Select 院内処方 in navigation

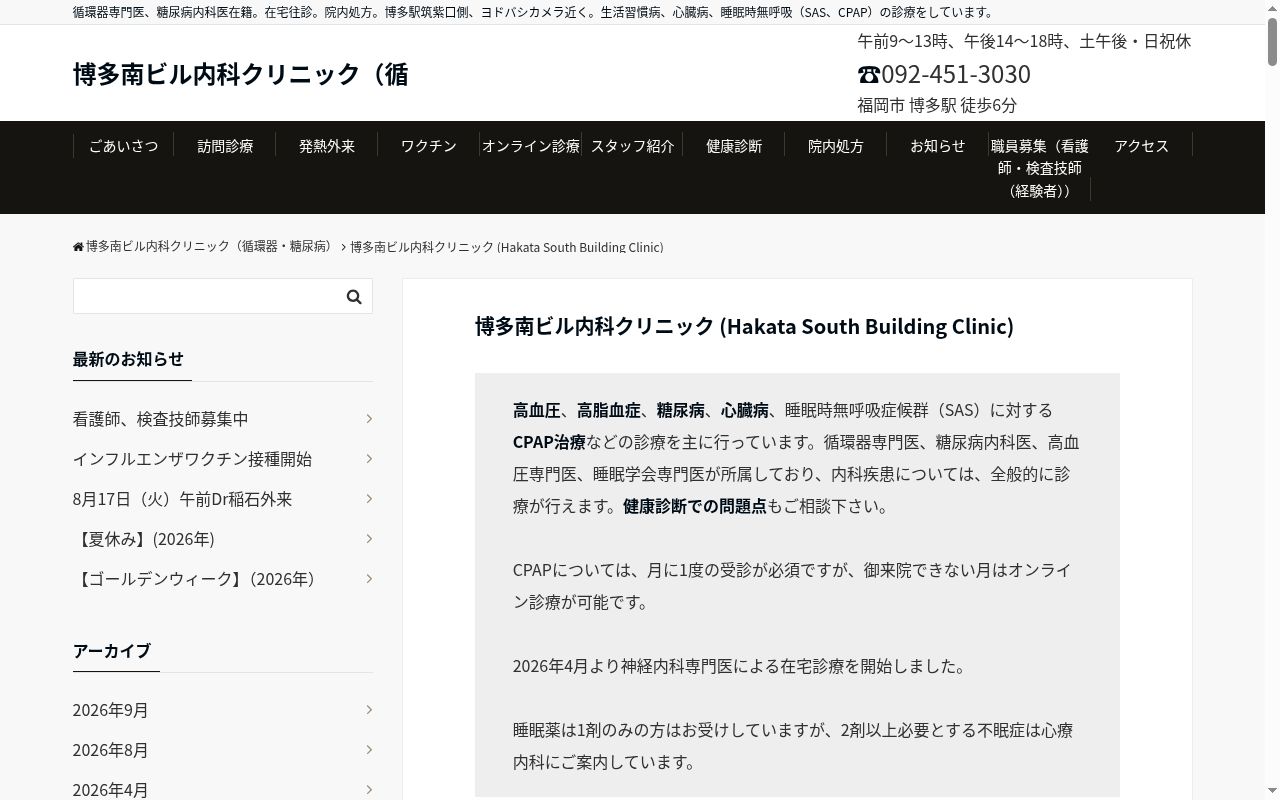[836, 146]
